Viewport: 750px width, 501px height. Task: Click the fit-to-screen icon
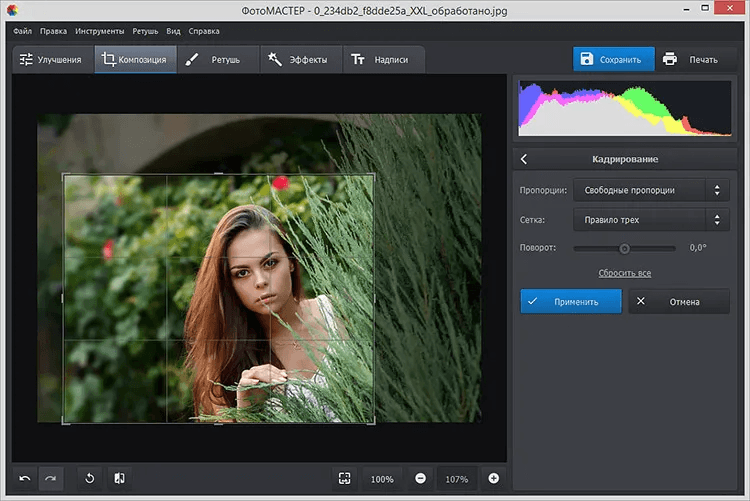tap(344, 478)
